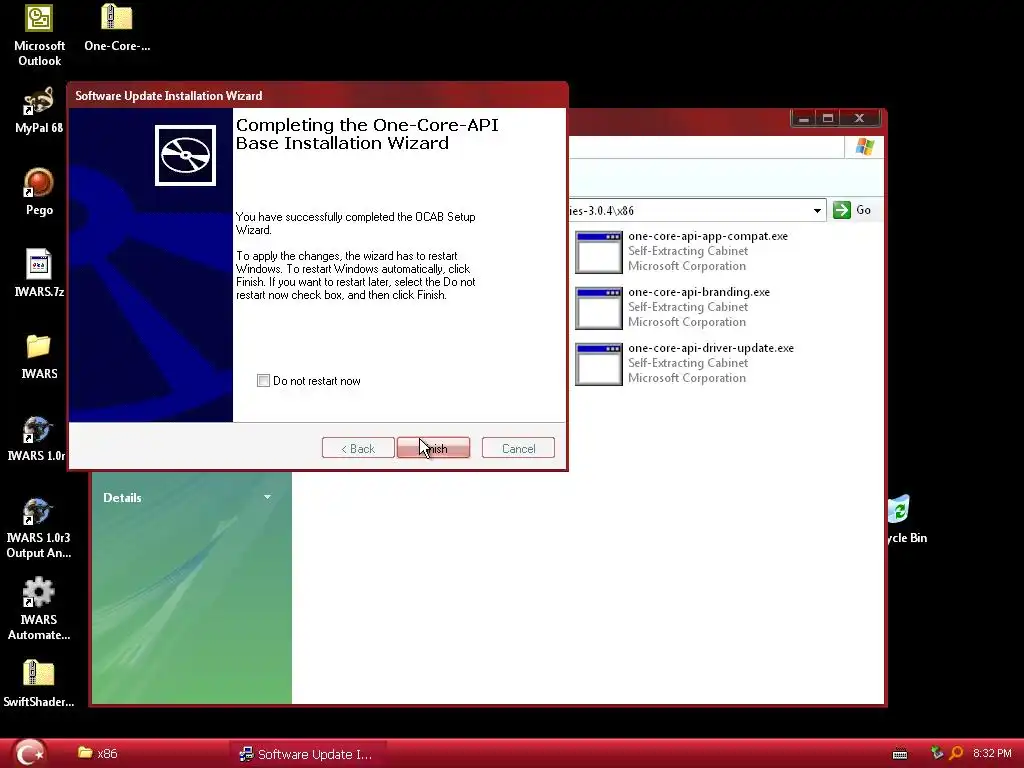Maximize the Explorer window

(x=828, y=118)
